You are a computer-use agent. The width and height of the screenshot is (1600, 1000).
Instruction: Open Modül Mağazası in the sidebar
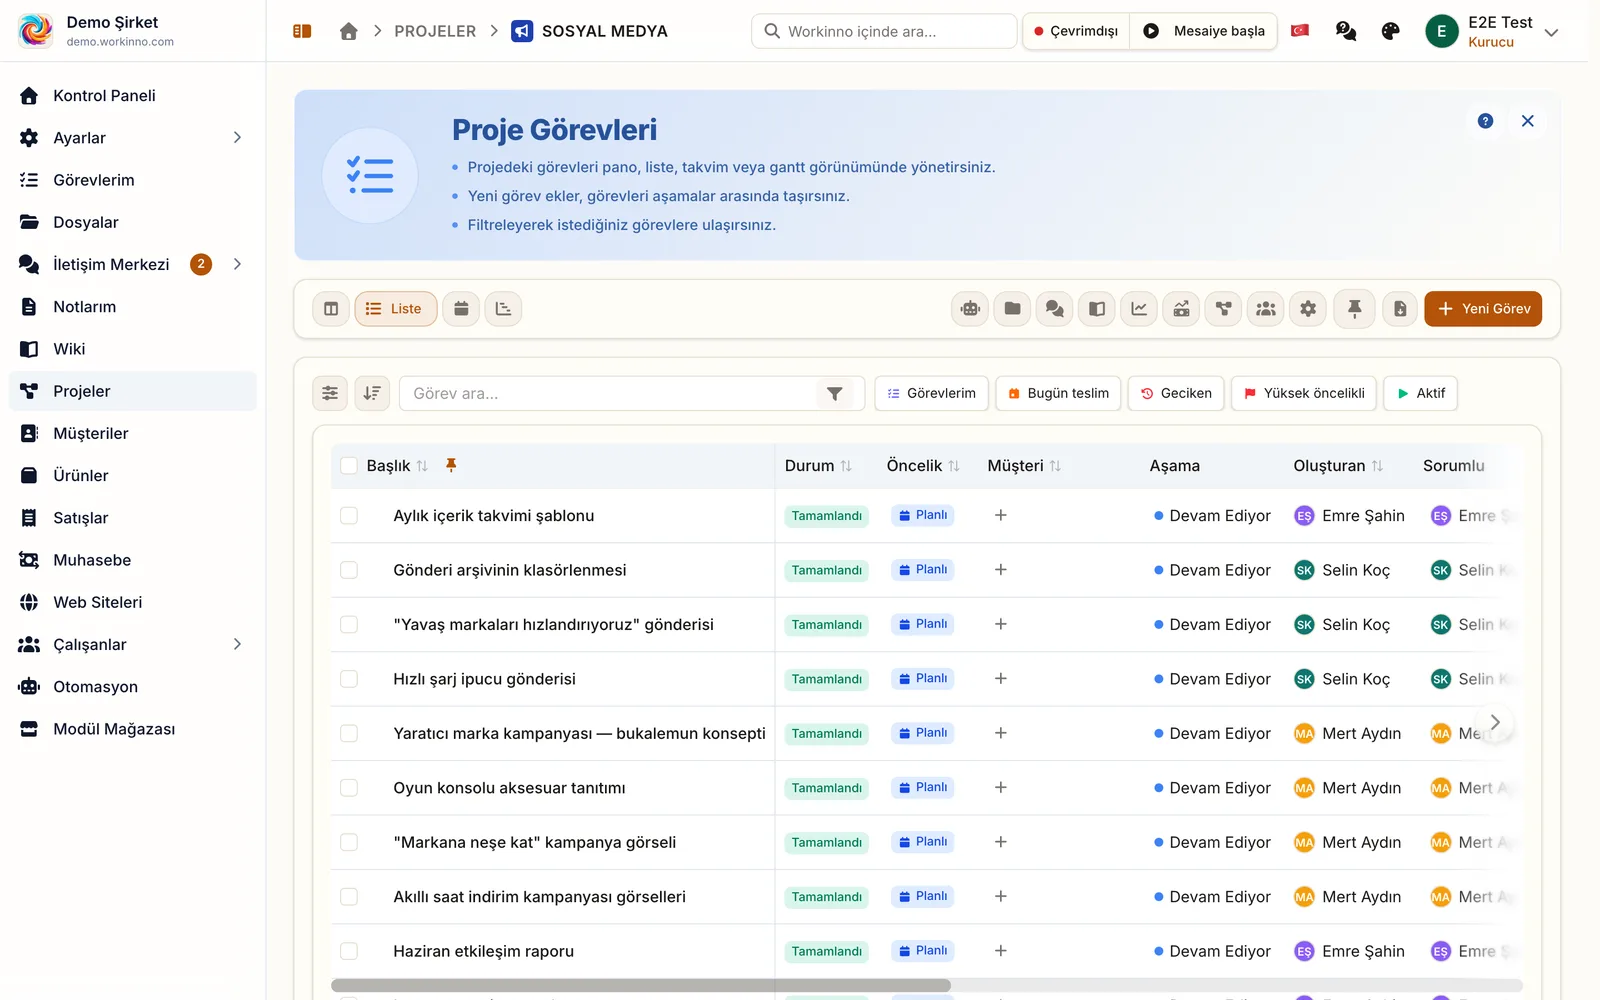133,729
